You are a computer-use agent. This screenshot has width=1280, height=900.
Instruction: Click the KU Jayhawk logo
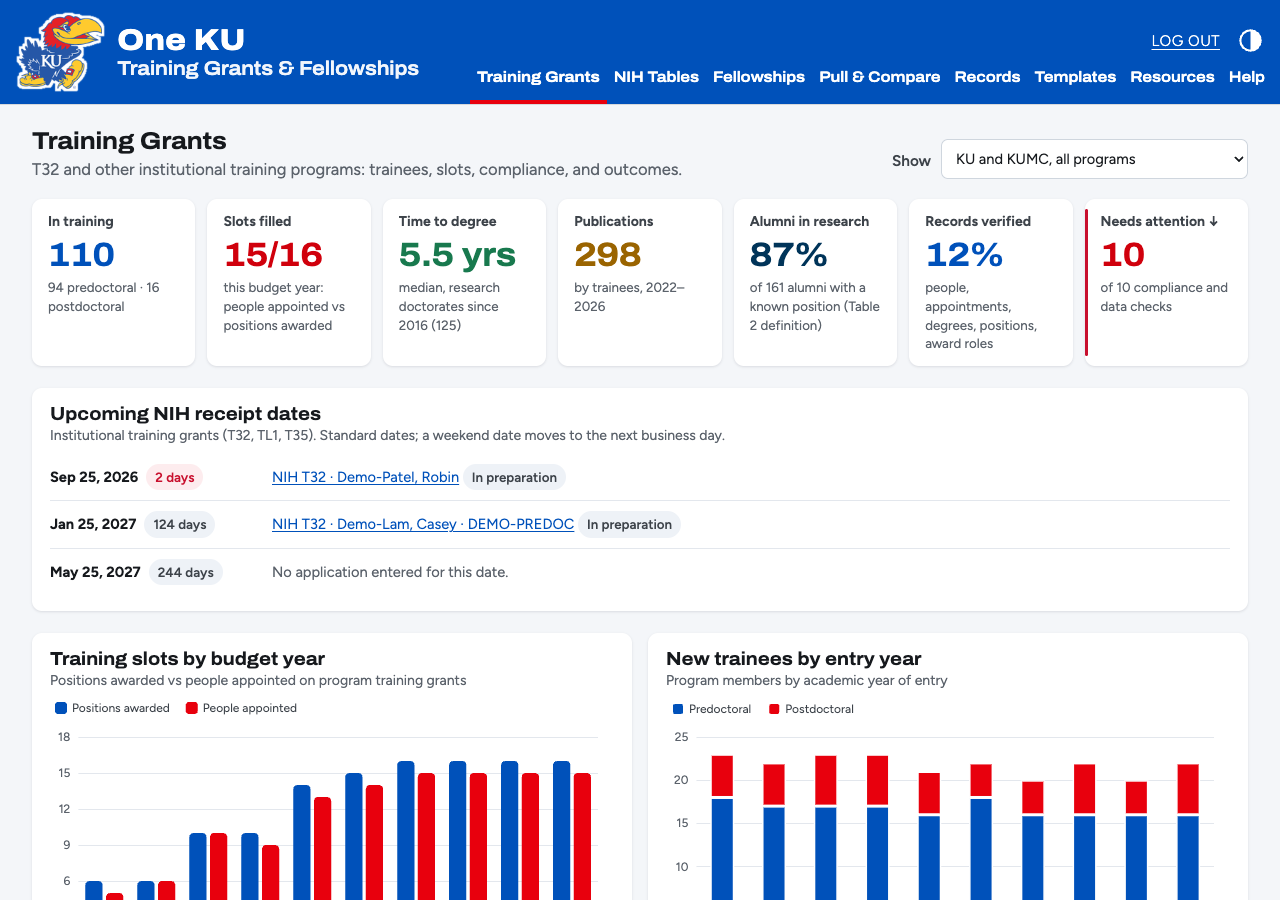(60, 52)
